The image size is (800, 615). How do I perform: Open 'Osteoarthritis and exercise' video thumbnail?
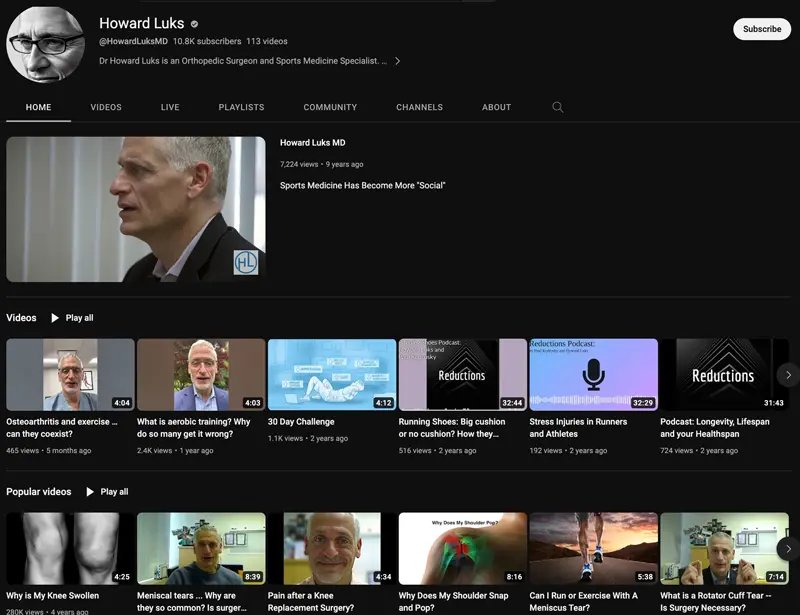[x=70, y=375]
